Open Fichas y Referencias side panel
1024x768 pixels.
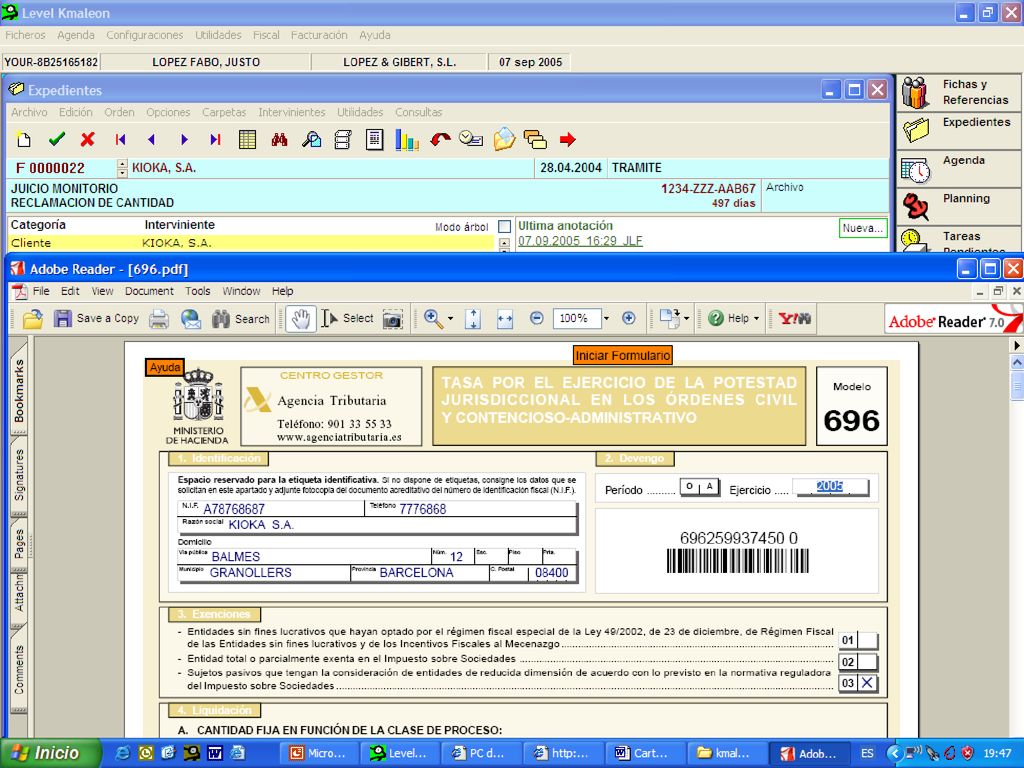pyautogui.click(x=957, y=92)
